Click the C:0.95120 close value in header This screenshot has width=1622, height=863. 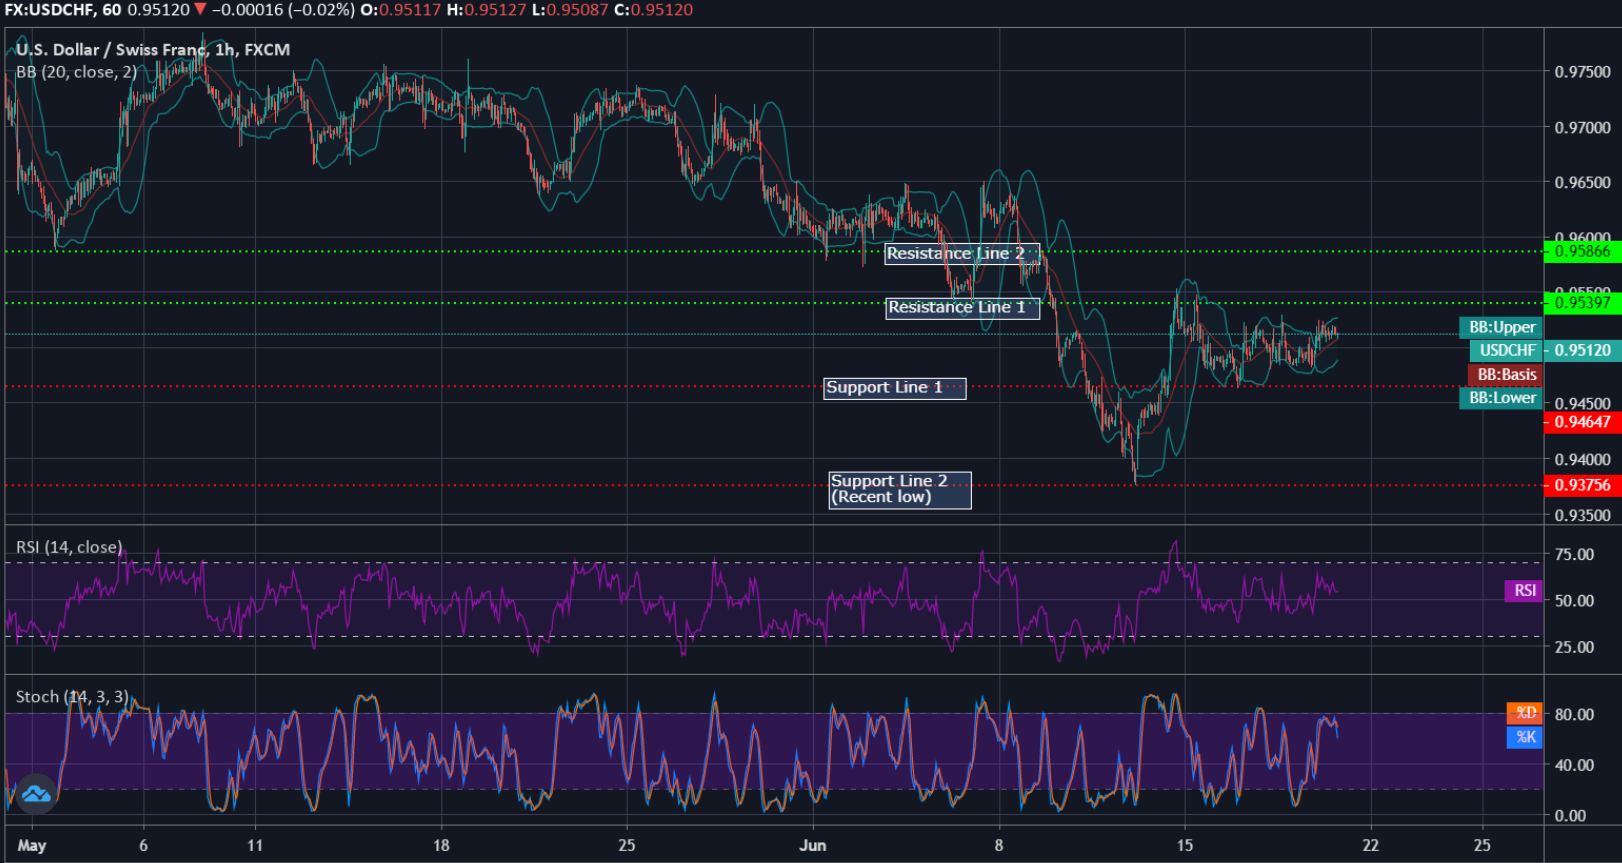tap(653, 10)
